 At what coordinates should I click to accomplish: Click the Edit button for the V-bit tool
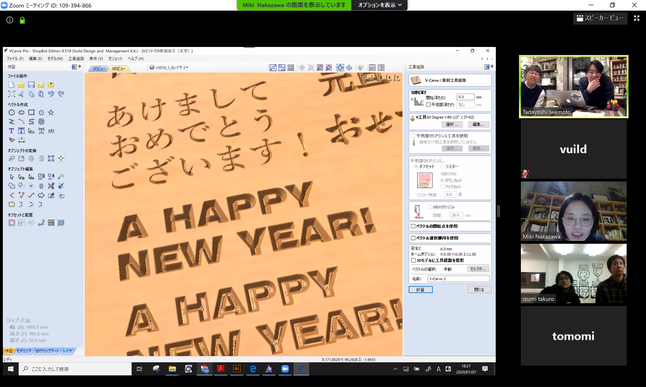[x=478, y=124]
